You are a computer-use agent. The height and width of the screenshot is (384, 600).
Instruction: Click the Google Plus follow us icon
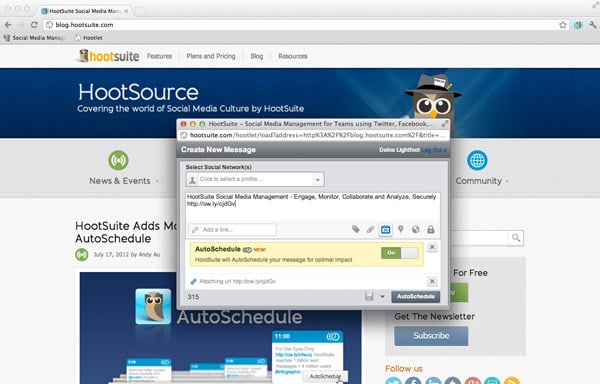[473, 381]
